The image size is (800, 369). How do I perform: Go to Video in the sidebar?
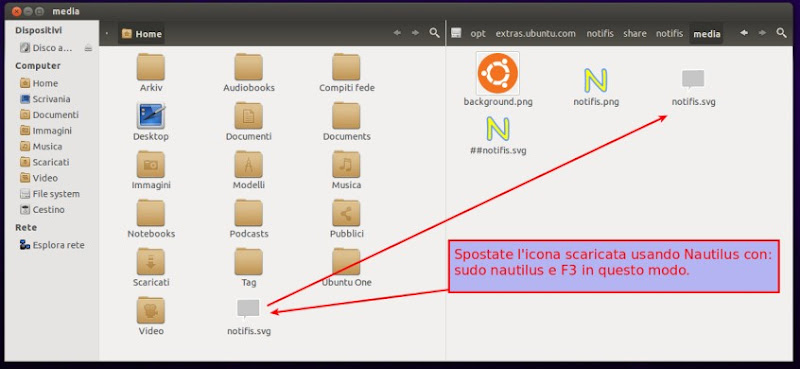[39, 178]
